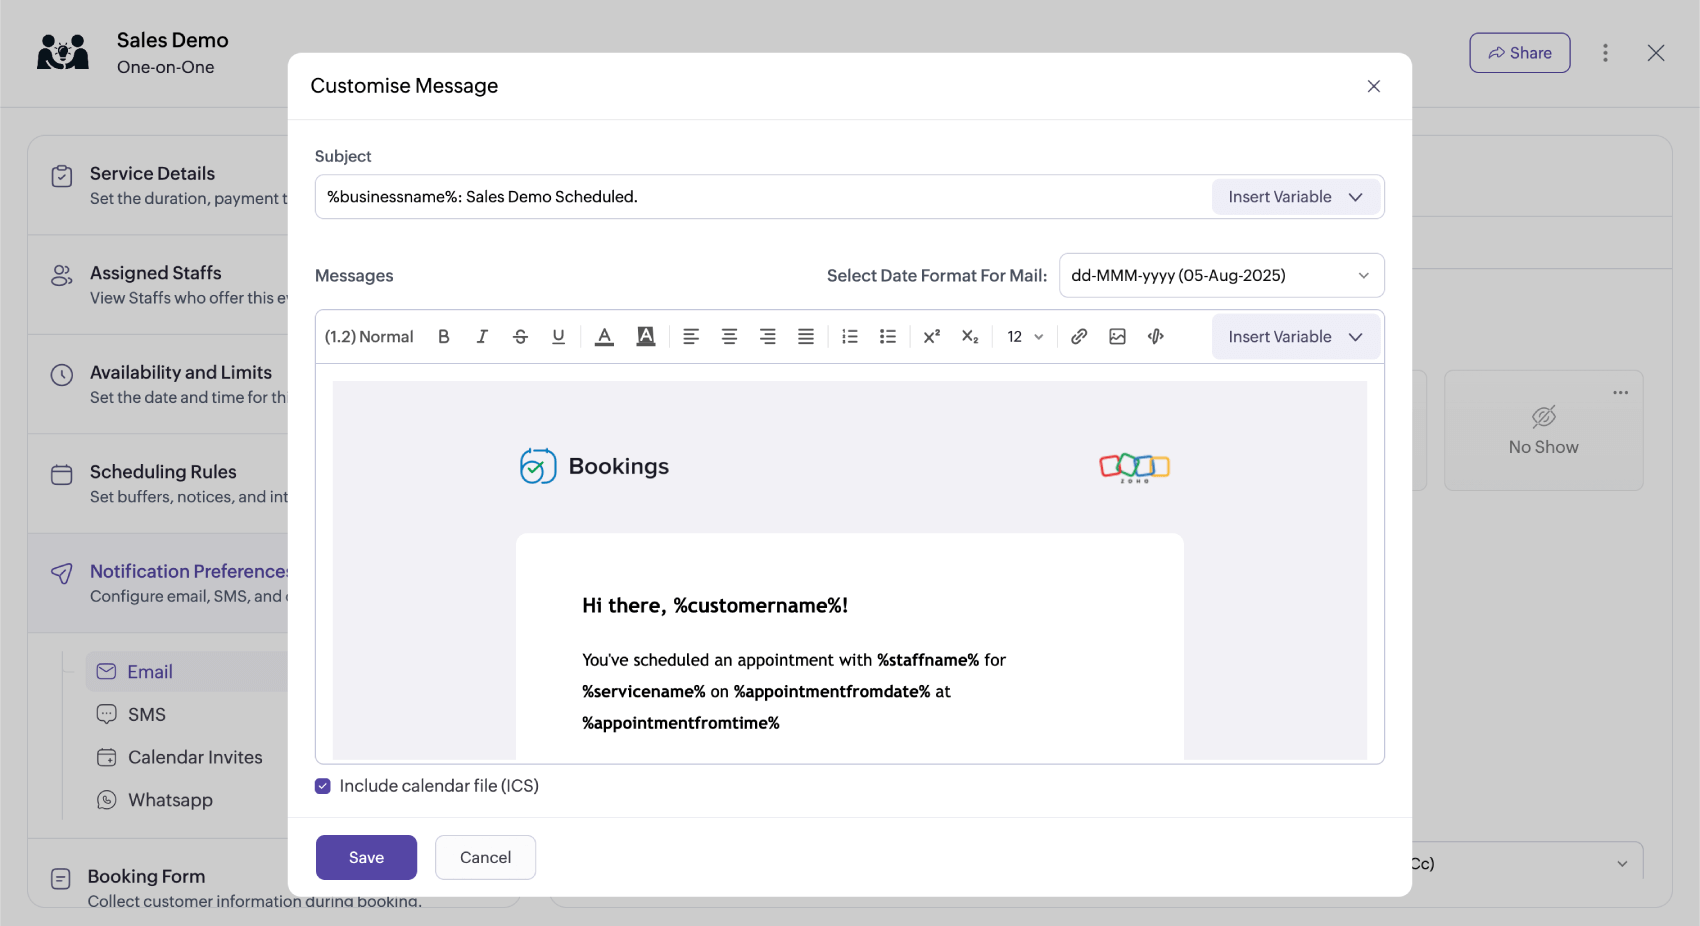1700x926 pixels.
Task: Select the subscript formatting icon
Action: click(969, 336)
